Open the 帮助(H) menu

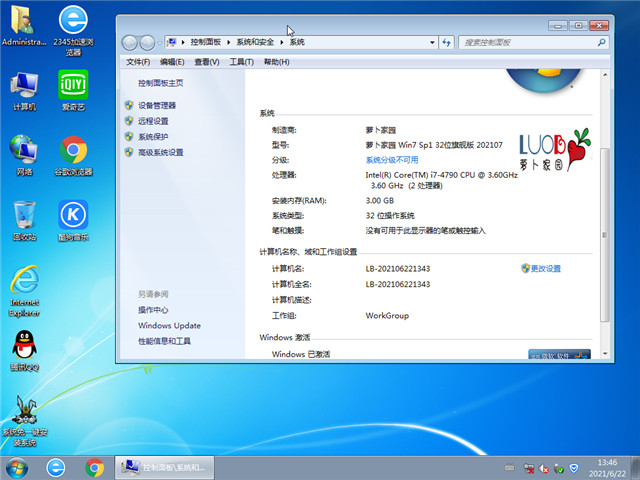276,62
